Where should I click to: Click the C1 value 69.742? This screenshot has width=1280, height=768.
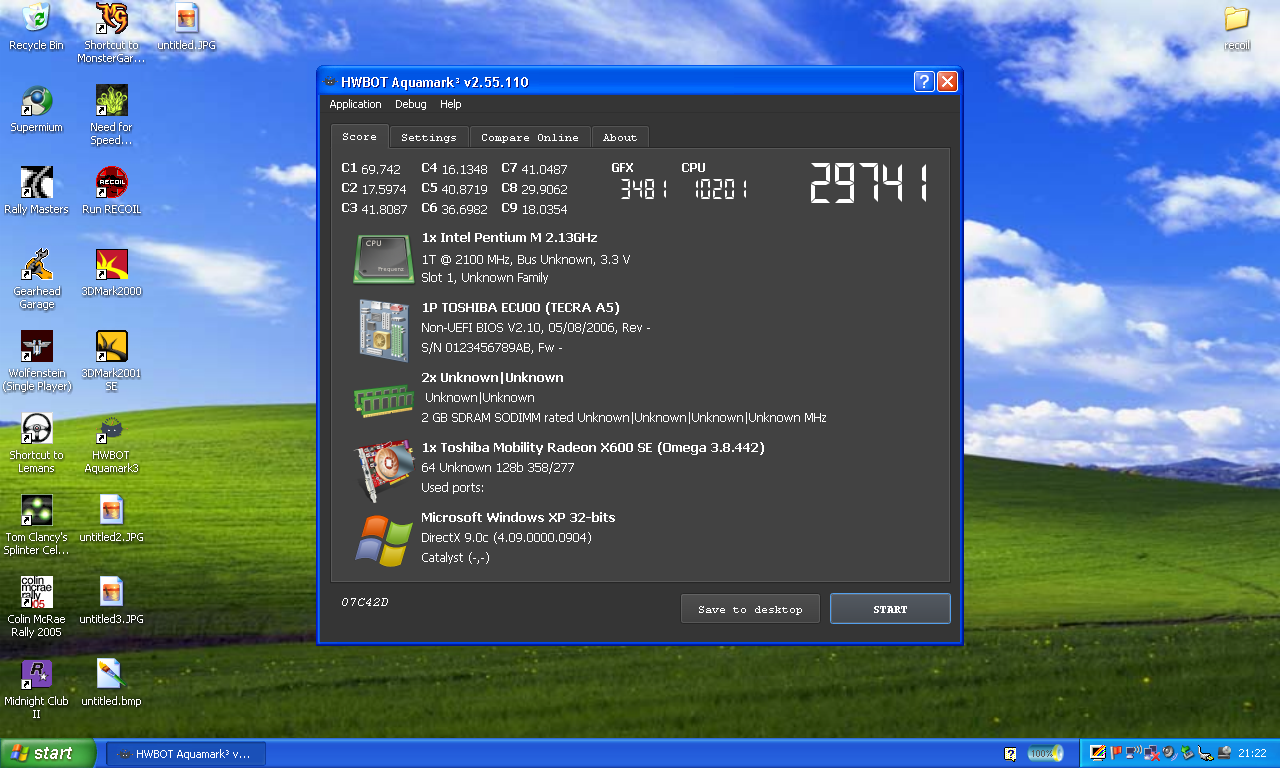coord(381,169)
